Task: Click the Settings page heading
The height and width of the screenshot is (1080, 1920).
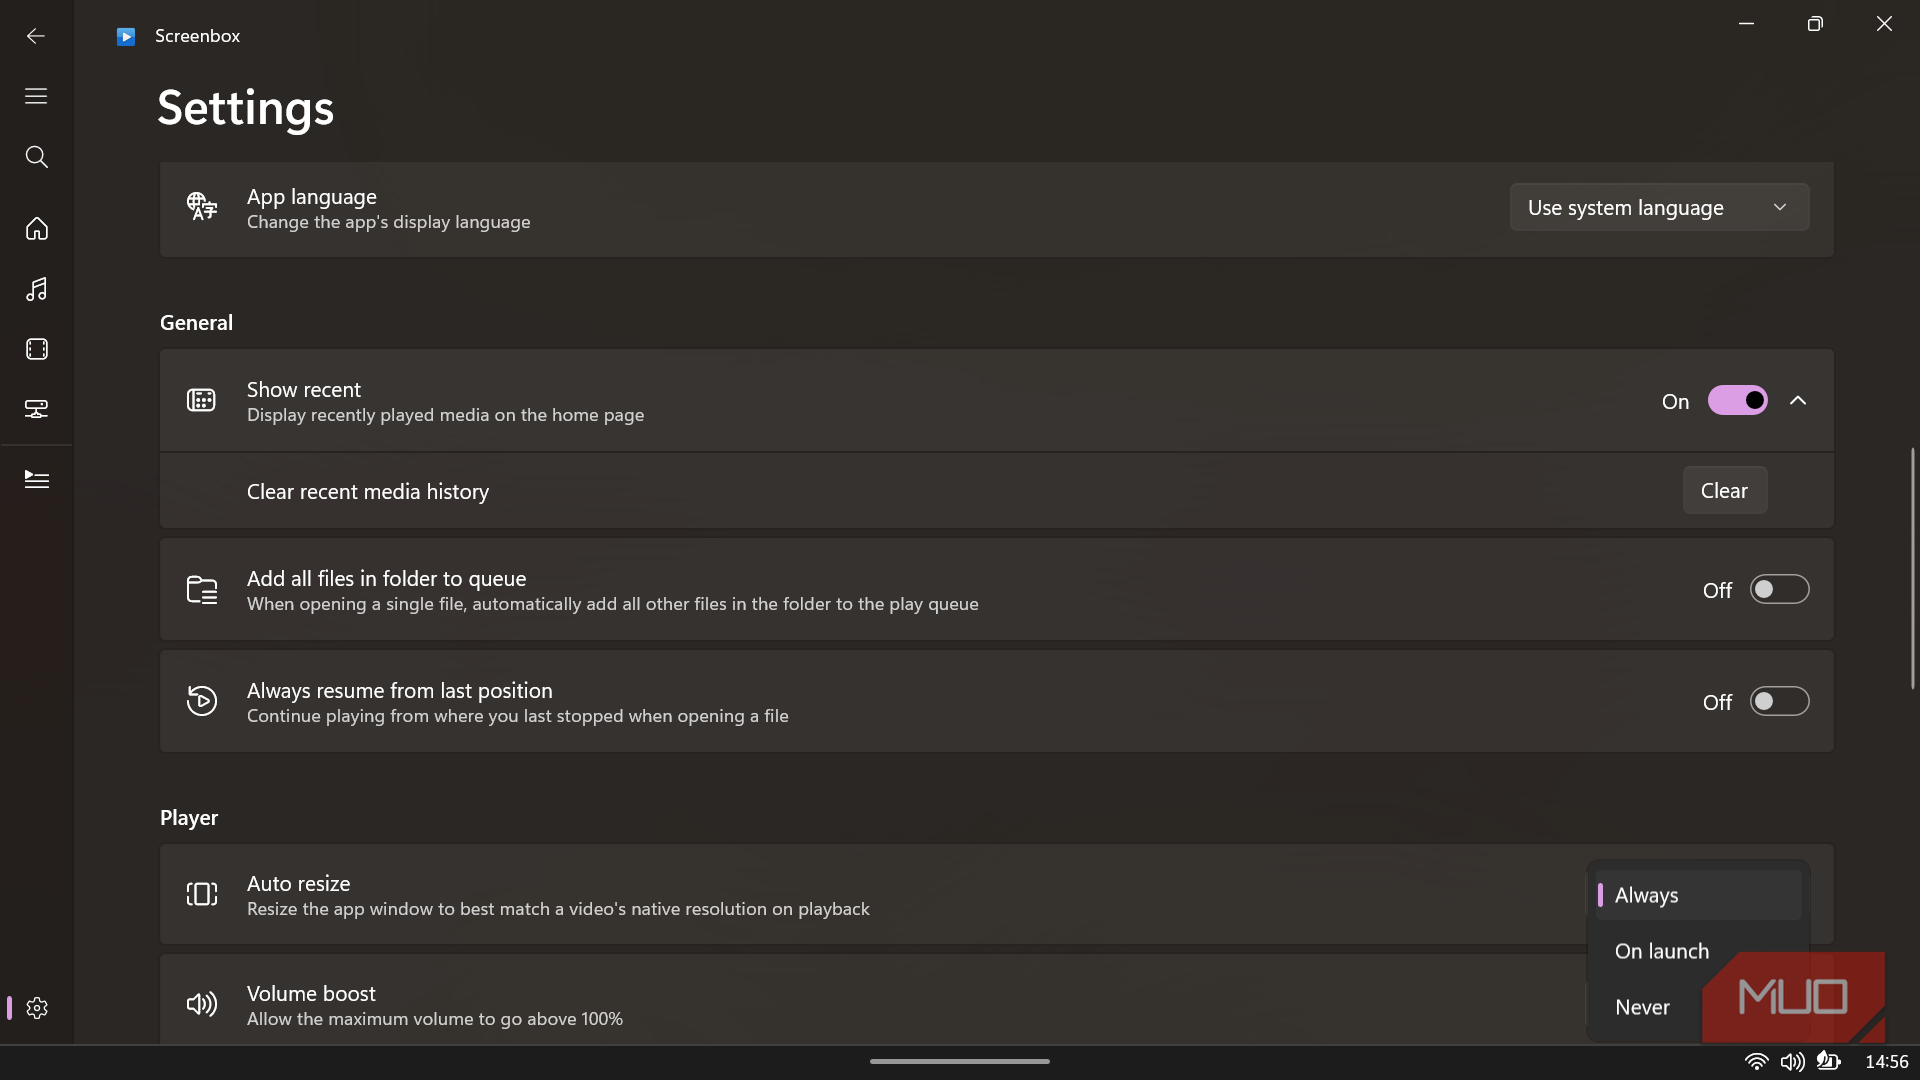Action: click(x=245, y=107)
